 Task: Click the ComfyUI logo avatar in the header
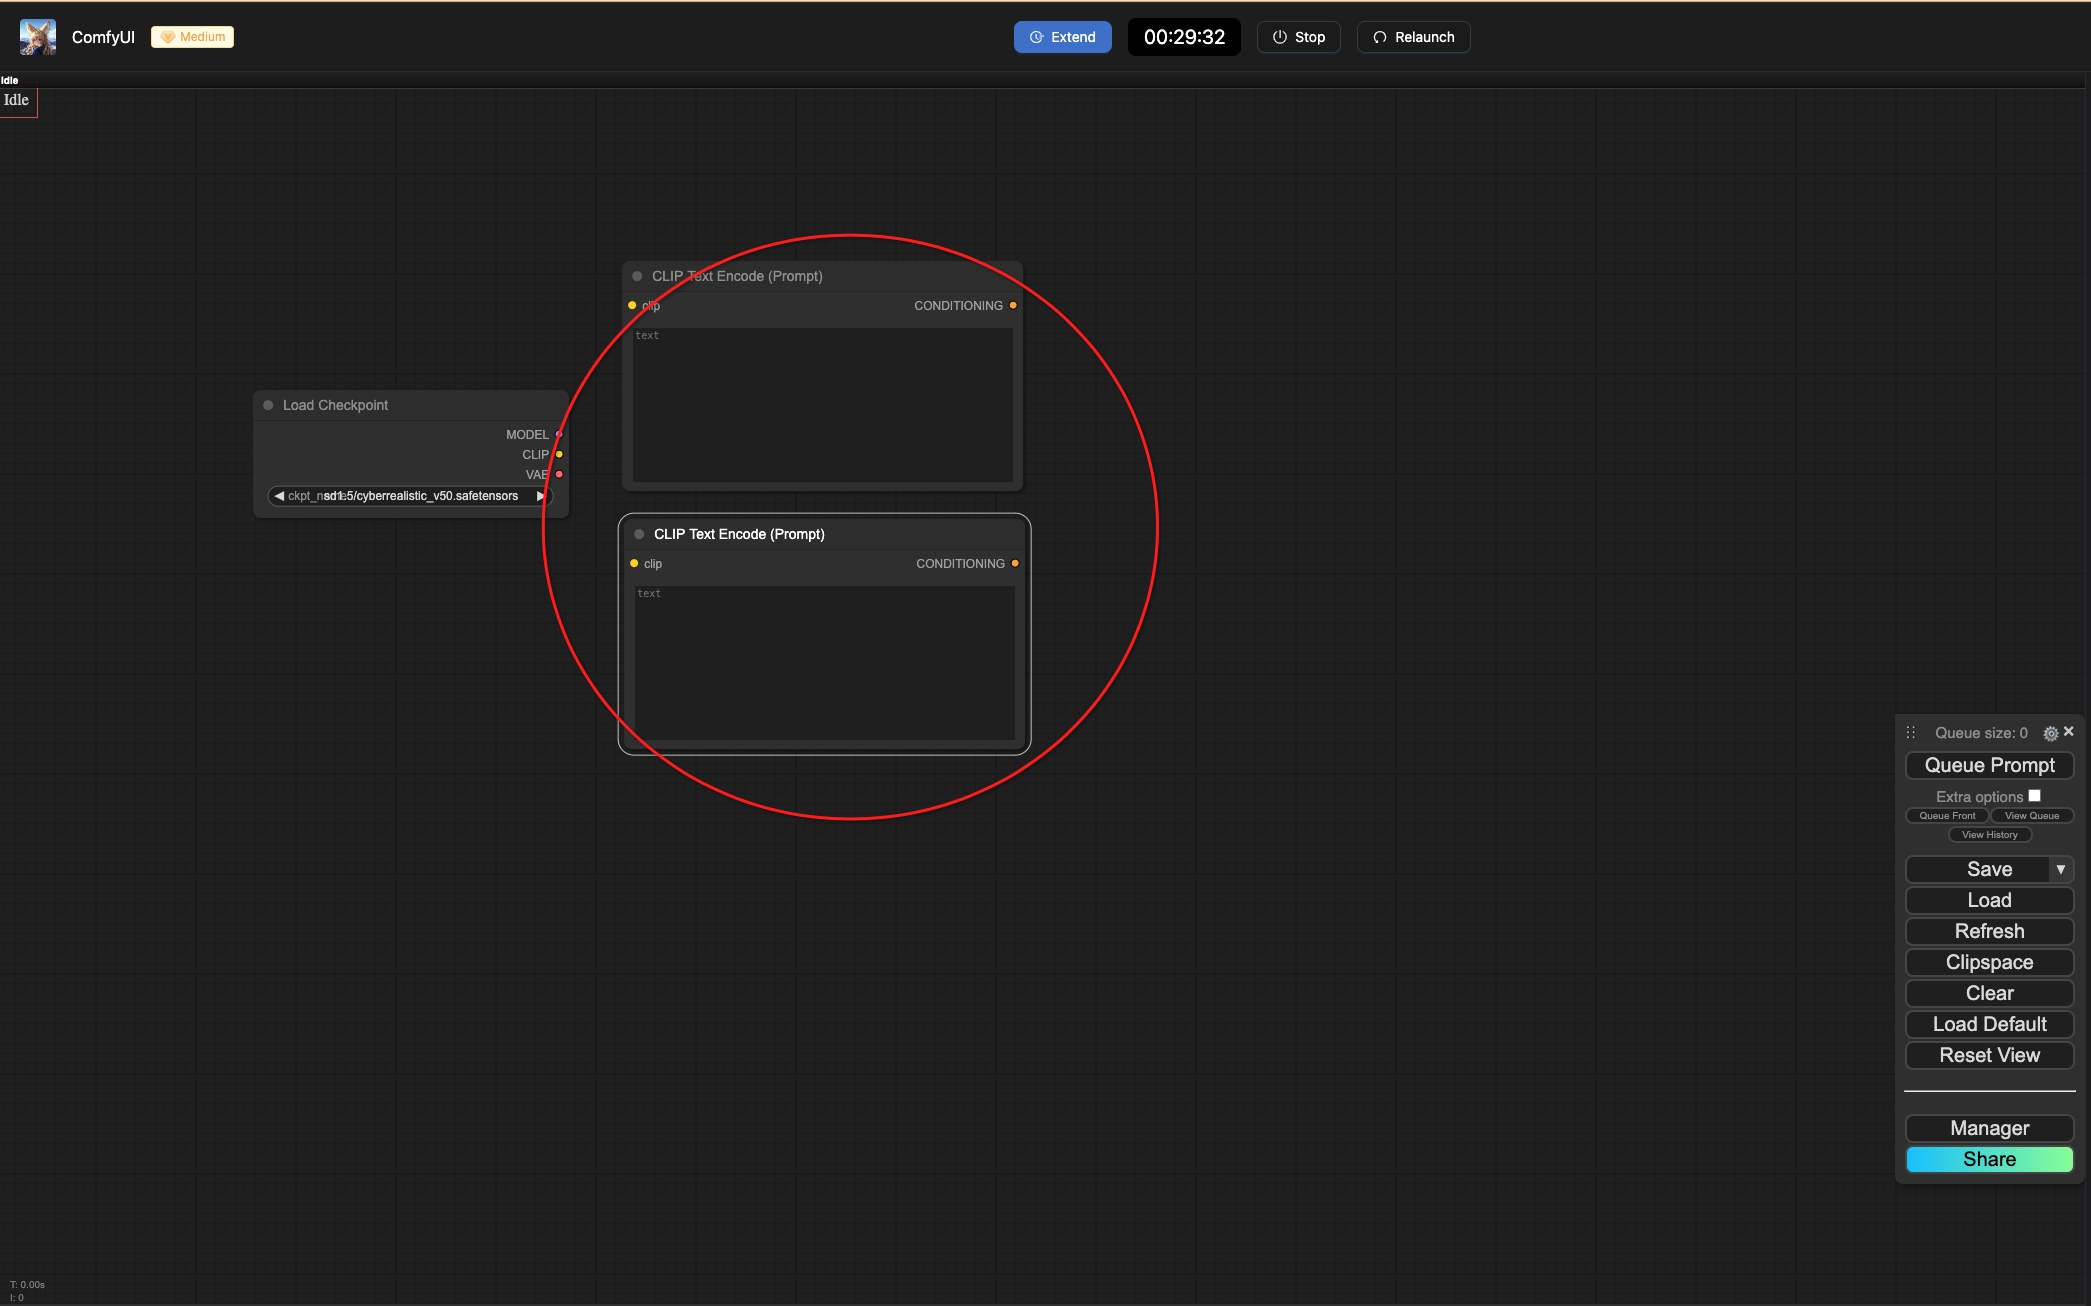38,37
